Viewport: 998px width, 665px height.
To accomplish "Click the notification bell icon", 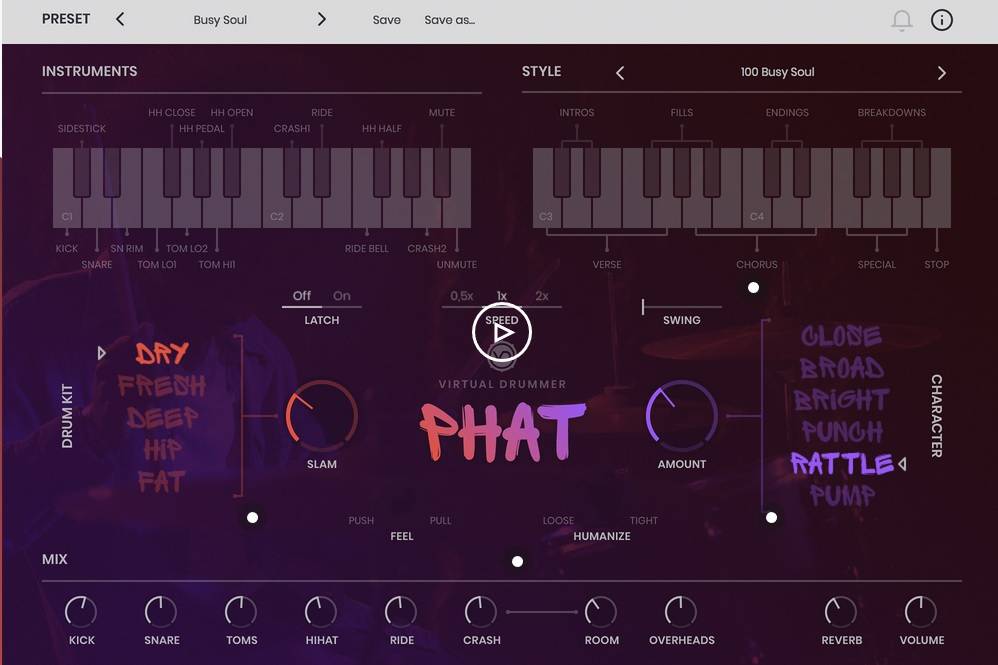I will (x=902, y=20).
